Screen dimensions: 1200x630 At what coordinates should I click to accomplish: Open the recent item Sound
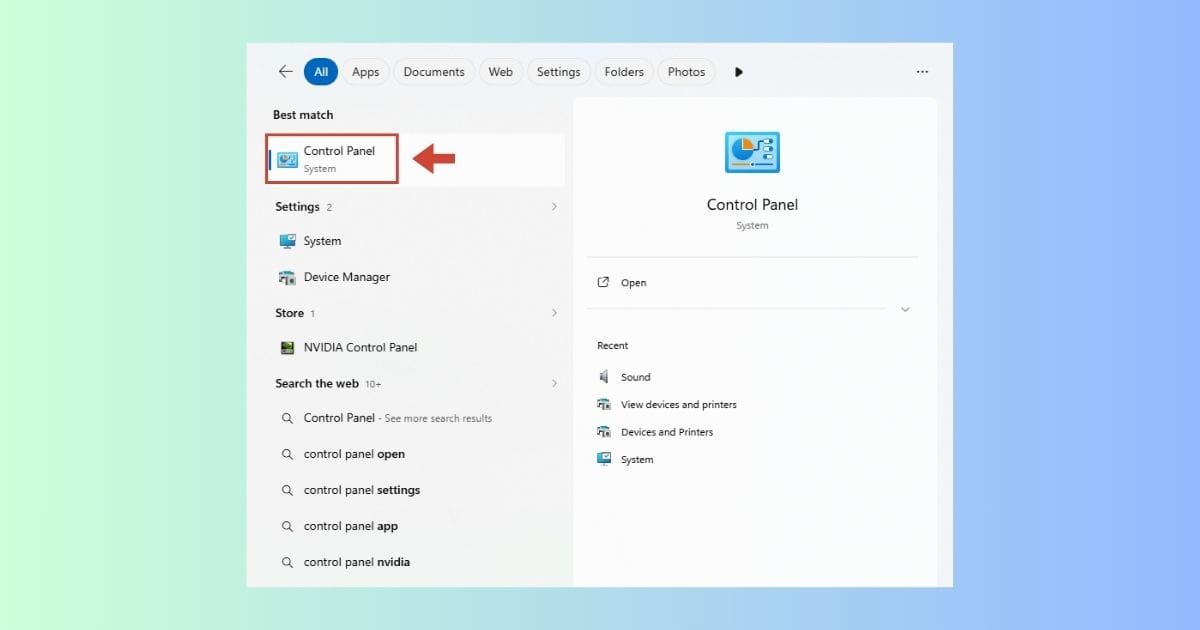pyautogui.click(x=635, y=377)
